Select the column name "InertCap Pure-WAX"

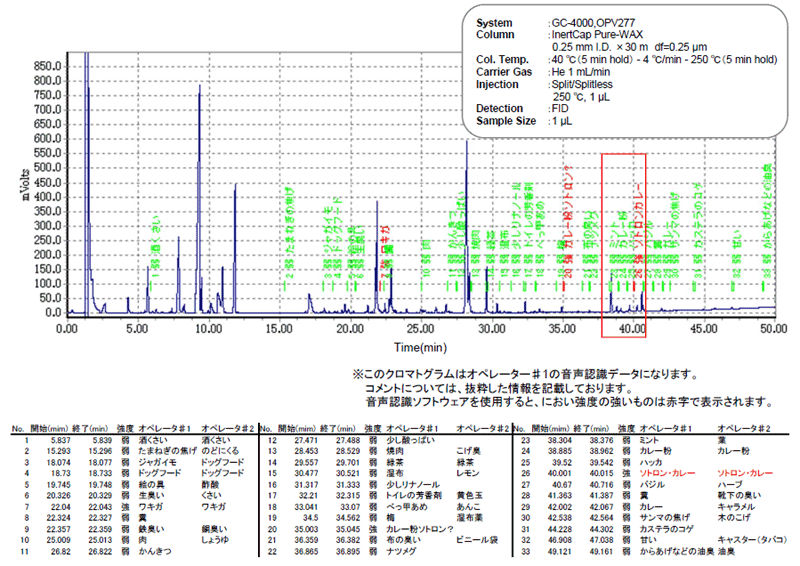(x=597, y=35)
